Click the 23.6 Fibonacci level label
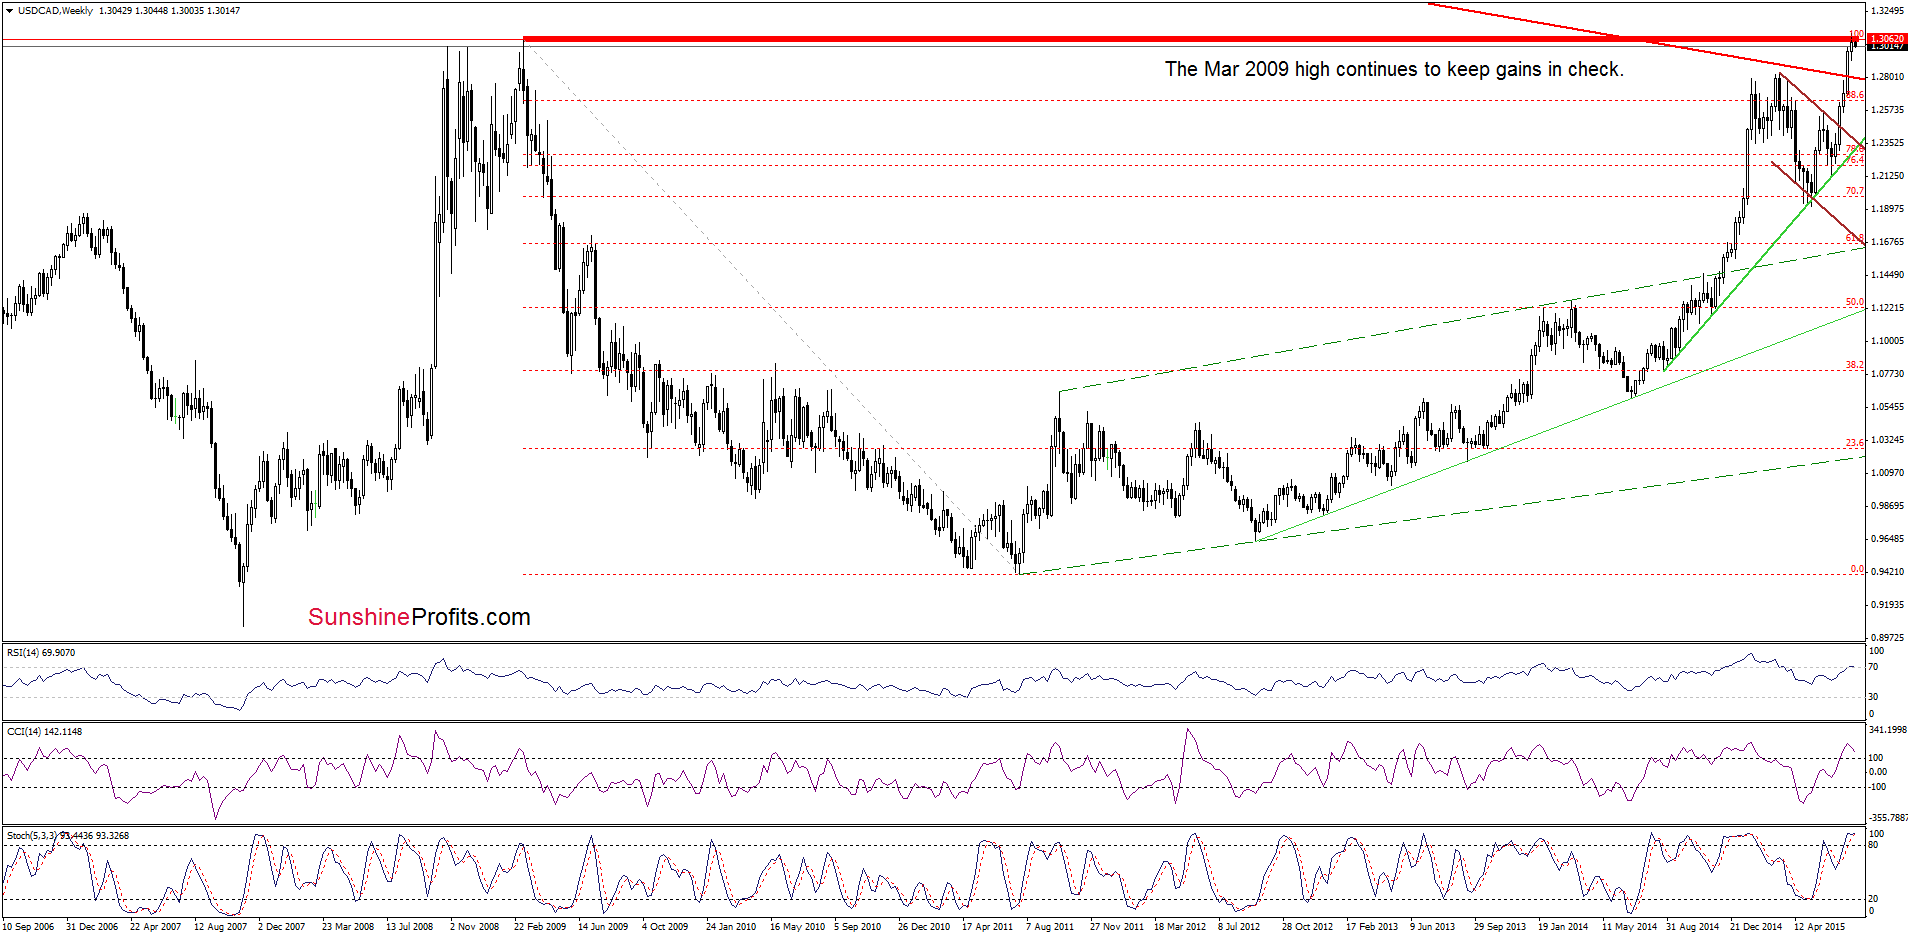The image size is (1908, 935). (x=1855, y=443)
